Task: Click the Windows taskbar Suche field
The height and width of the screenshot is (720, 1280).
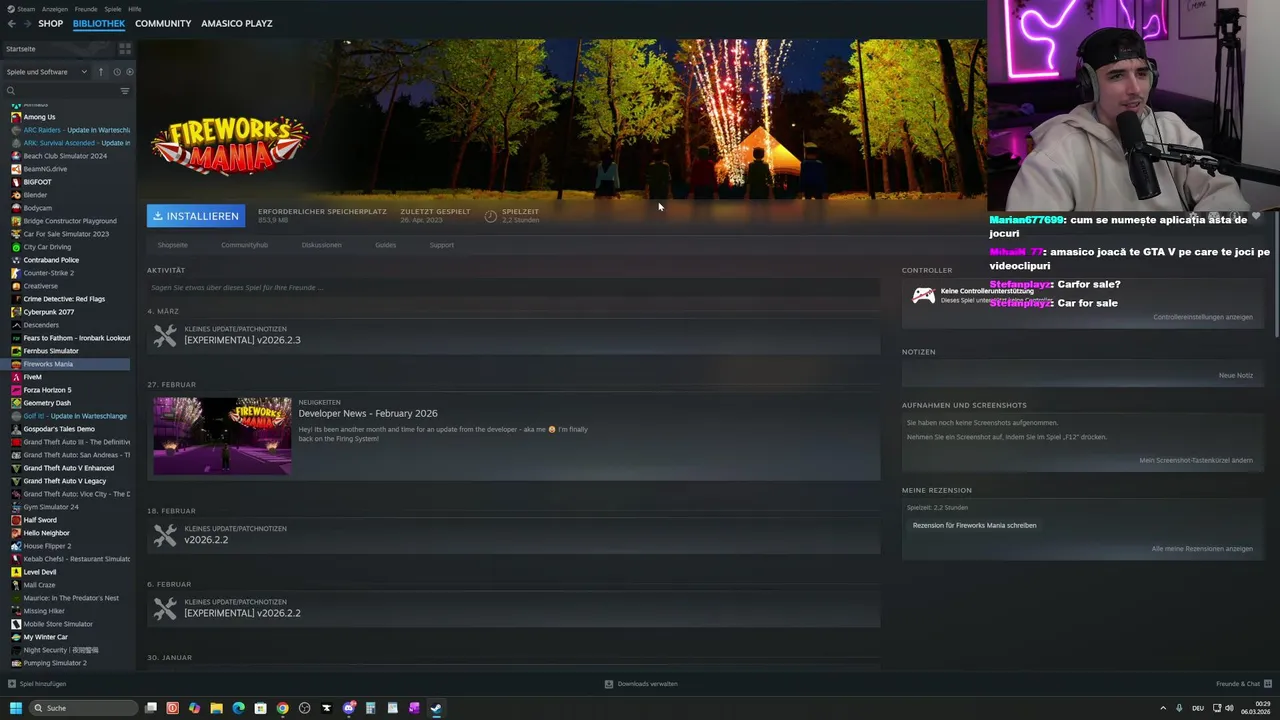Action: click(82, 708)
